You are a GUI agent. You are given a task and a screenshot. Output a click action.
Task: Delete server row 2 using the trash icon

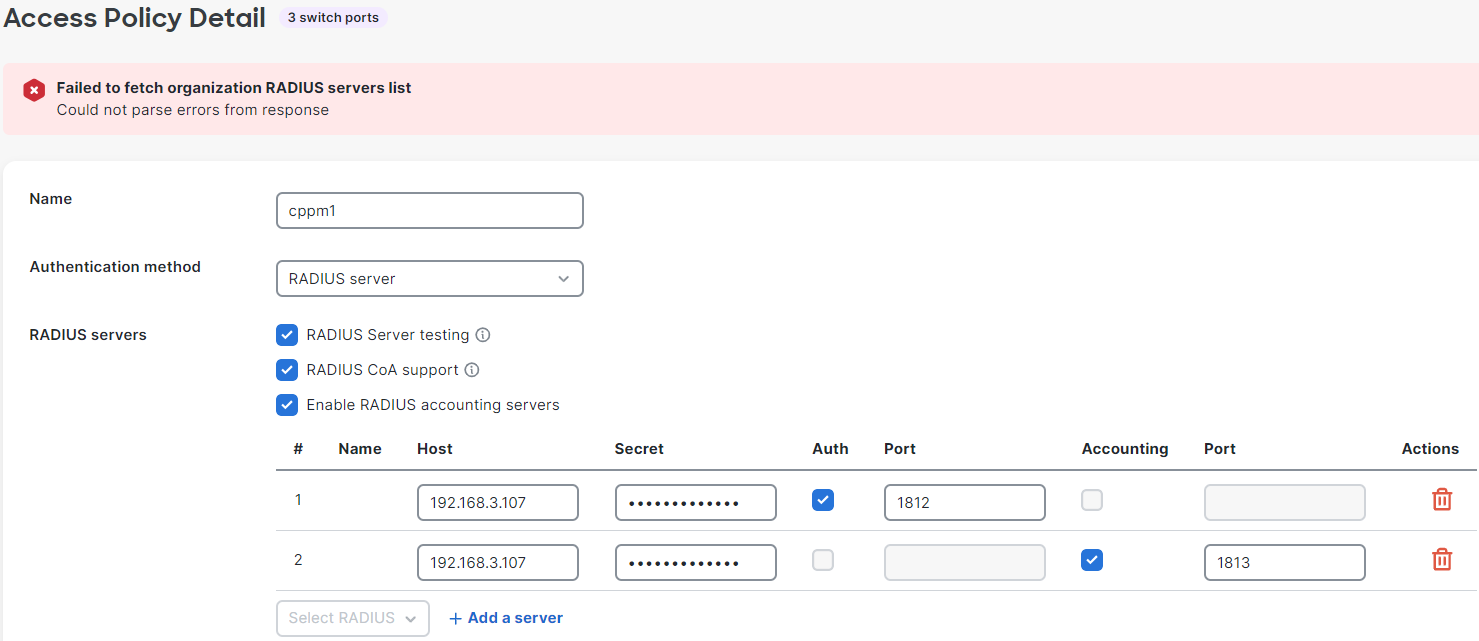coord(1442,561)
